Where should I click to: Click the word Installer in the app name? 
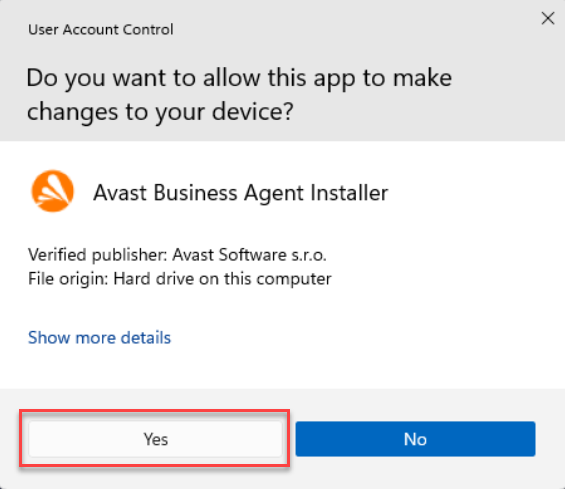pos(349,193)
